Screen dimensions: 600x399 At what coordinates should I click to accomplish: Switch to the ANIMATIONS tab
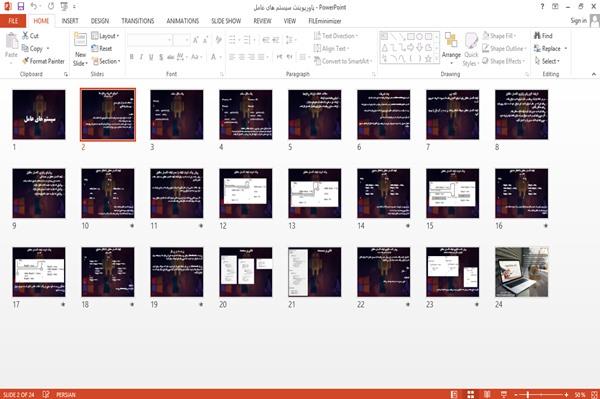click(183, 21)
